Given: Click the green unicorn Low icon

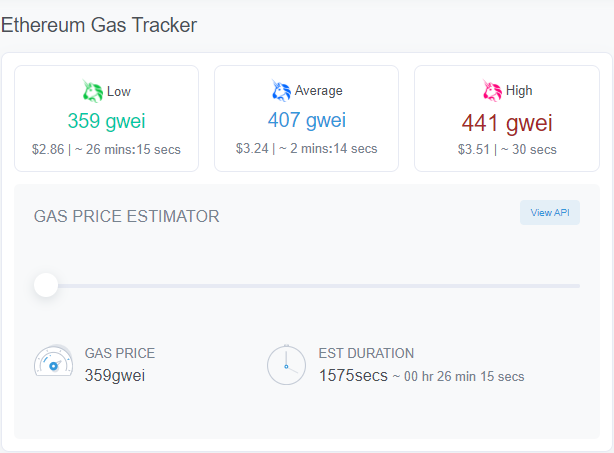Looking at the screenshot, I should (x=93, y=92).
